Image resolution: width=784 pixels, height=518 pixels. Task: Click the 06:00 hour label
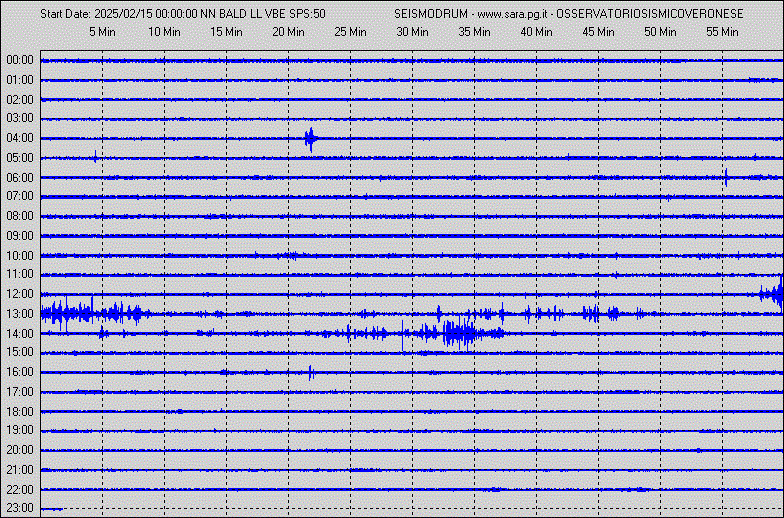click(20, 178)
